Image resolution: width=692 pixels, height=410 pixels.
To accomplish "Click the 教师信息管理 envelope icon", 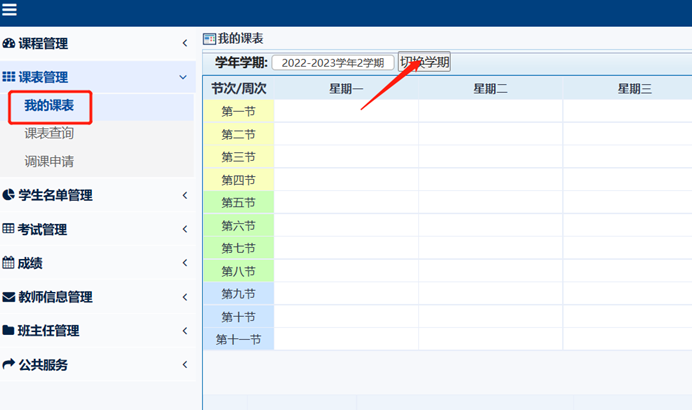I will (x=9, y=297).
